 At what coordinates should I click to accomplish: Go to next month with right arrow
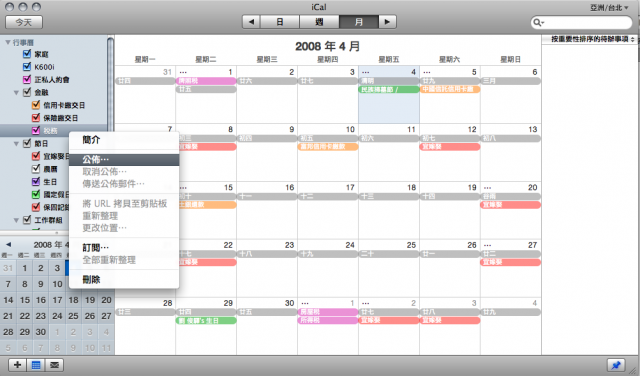point(387,22)
